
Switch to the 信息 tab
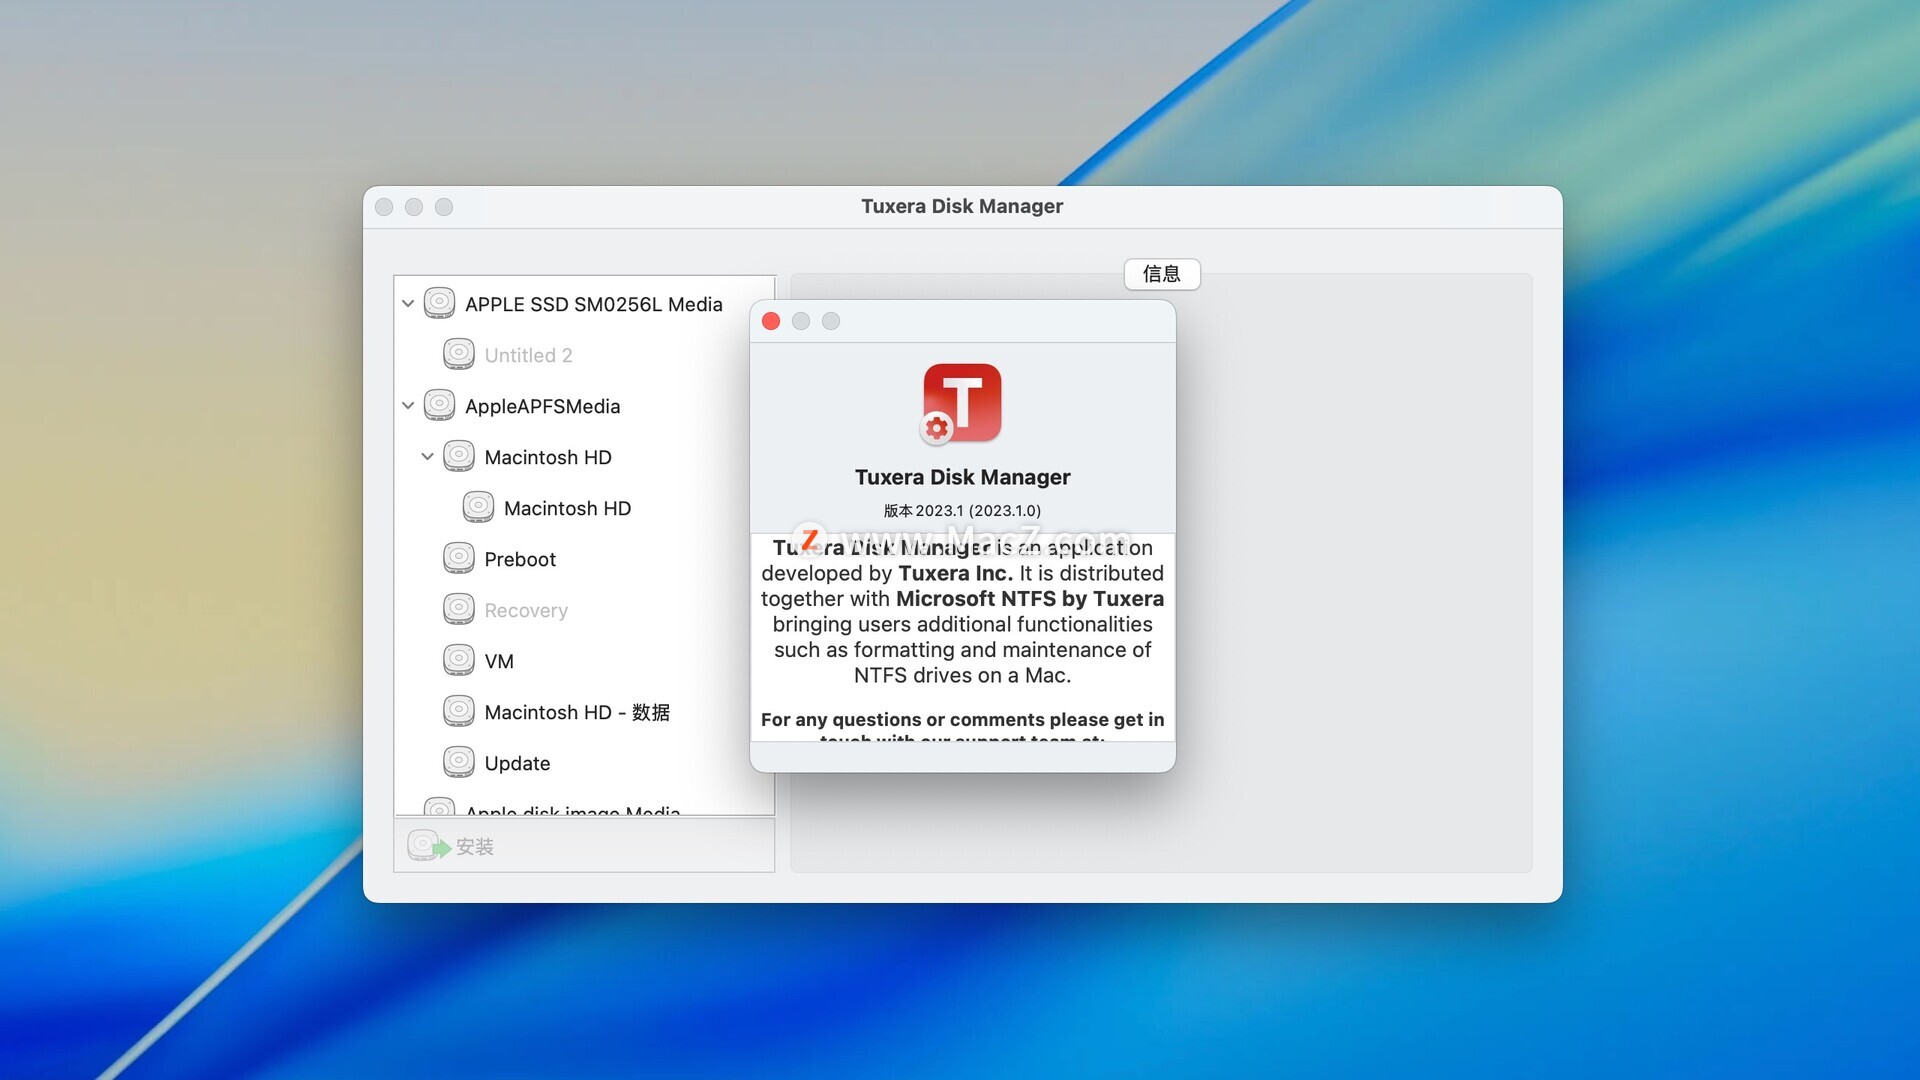(1162, 274)
